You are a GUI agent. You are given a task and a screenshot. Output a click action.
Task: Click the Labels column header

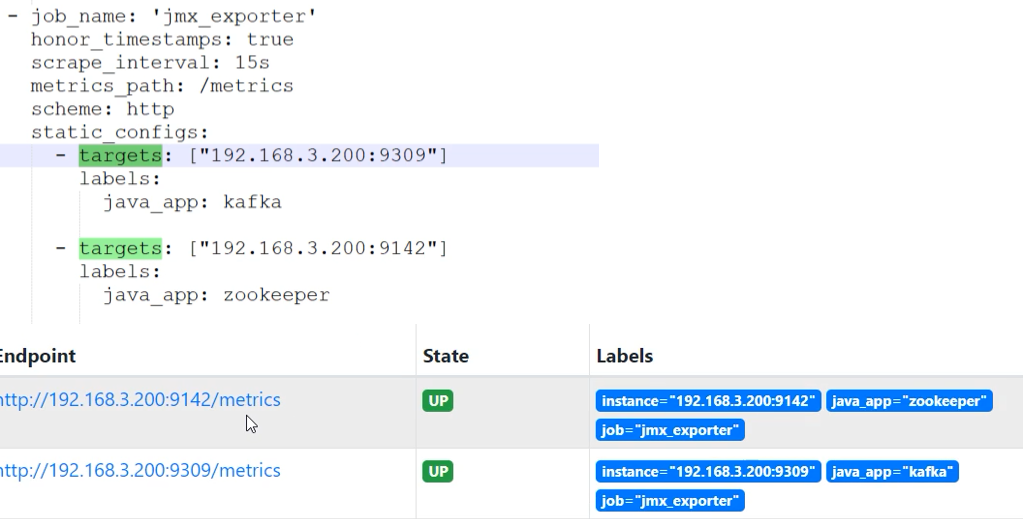625,356
